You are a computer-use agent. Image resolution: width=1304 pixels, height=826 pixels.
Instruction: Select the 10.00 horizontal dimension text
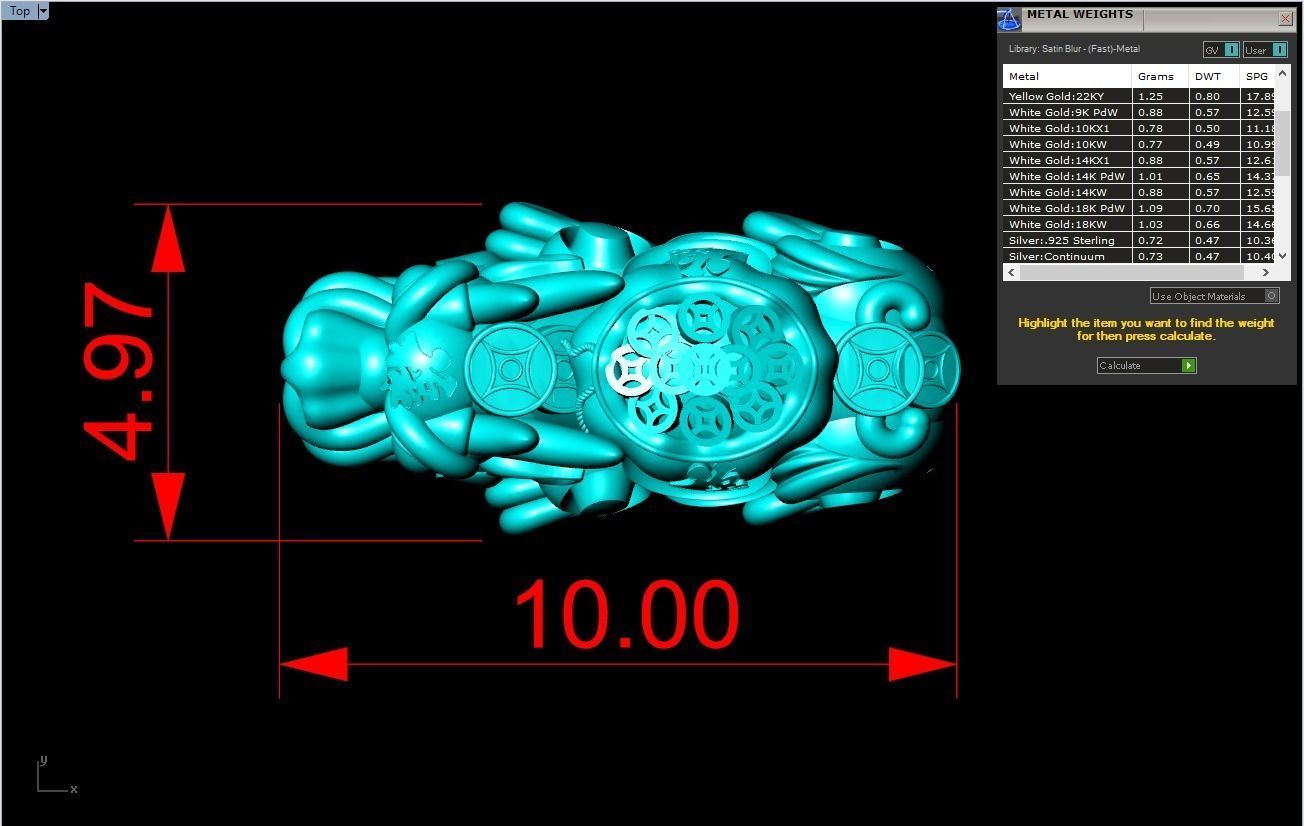click(x=626, y=614)
